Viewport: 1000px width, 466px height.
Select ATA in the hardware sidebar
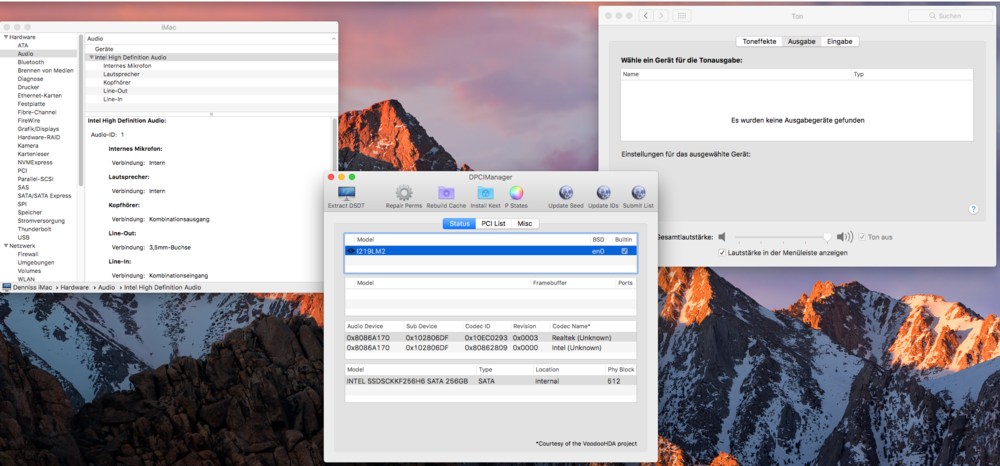(x=23, y=46)
